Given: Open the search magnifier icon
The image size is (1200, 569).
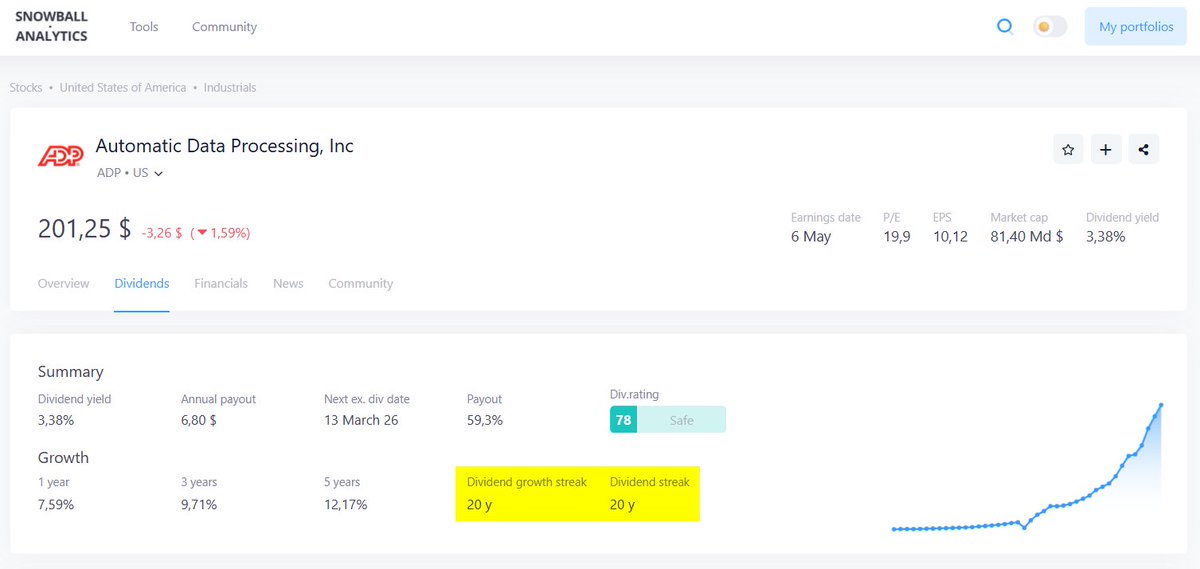Looking at the screenshot, I should pos(1005,27).
